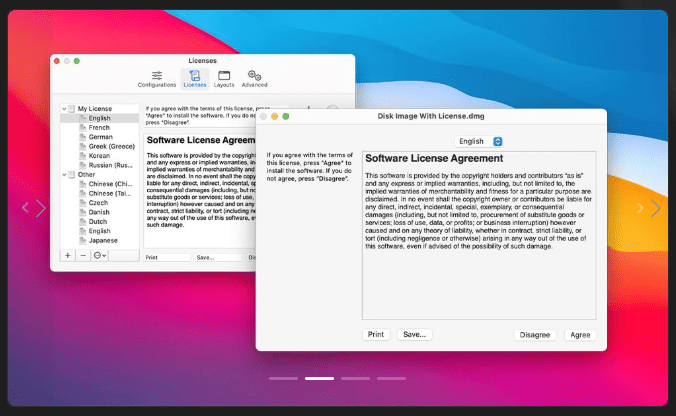676x416 pixels.
Task: Open the Advanced gears pane in toolbar
Action: coord(254,79)
